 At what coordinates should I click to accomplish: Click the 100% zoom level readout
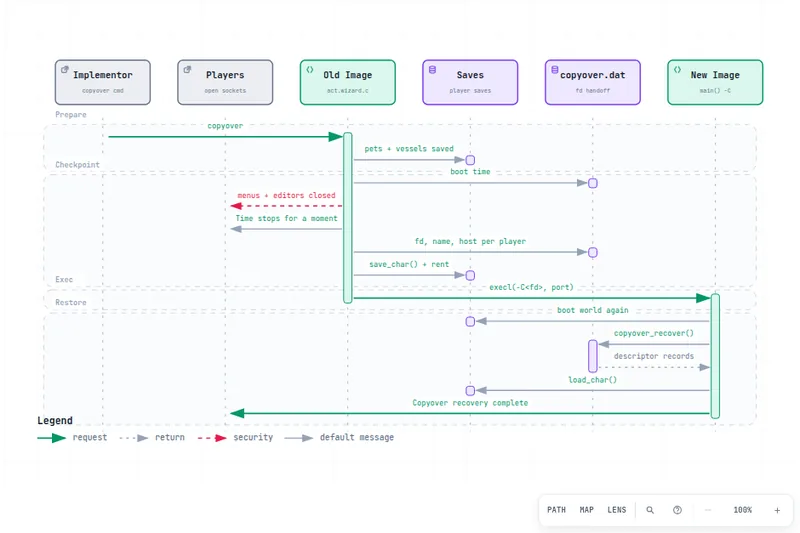tap(742, 510)
